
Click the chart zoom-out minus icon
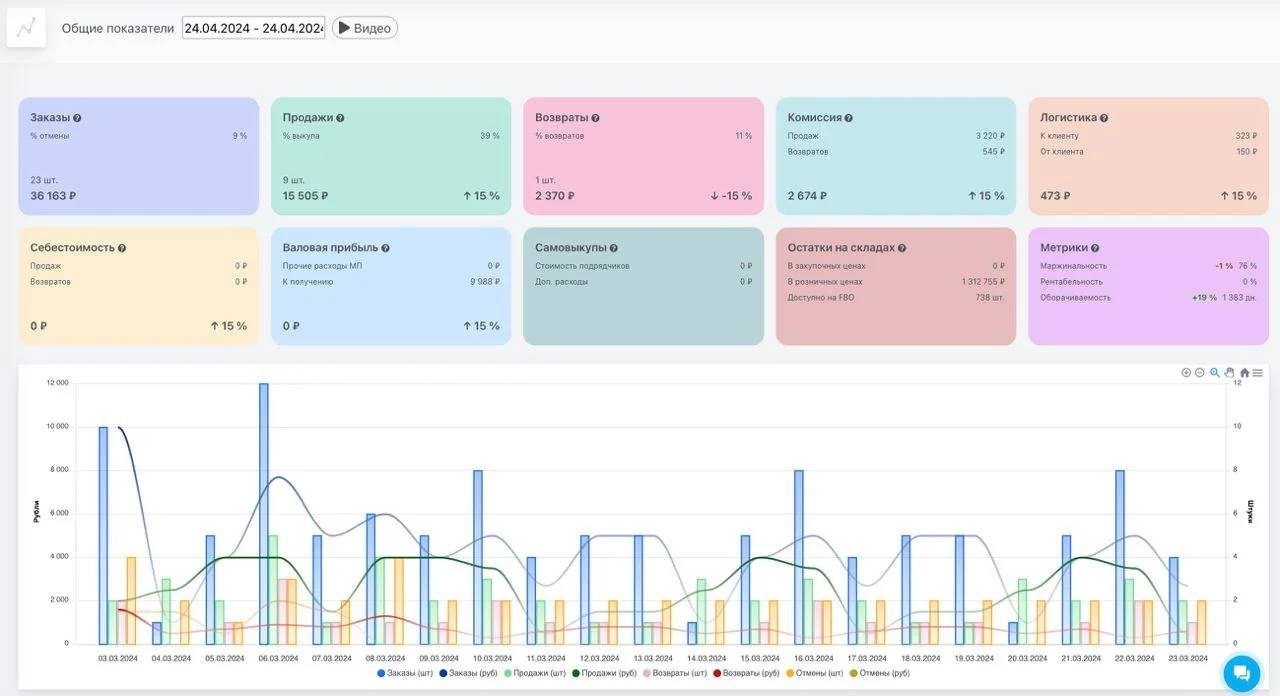pyautogui.click(x=1200, y=373)
